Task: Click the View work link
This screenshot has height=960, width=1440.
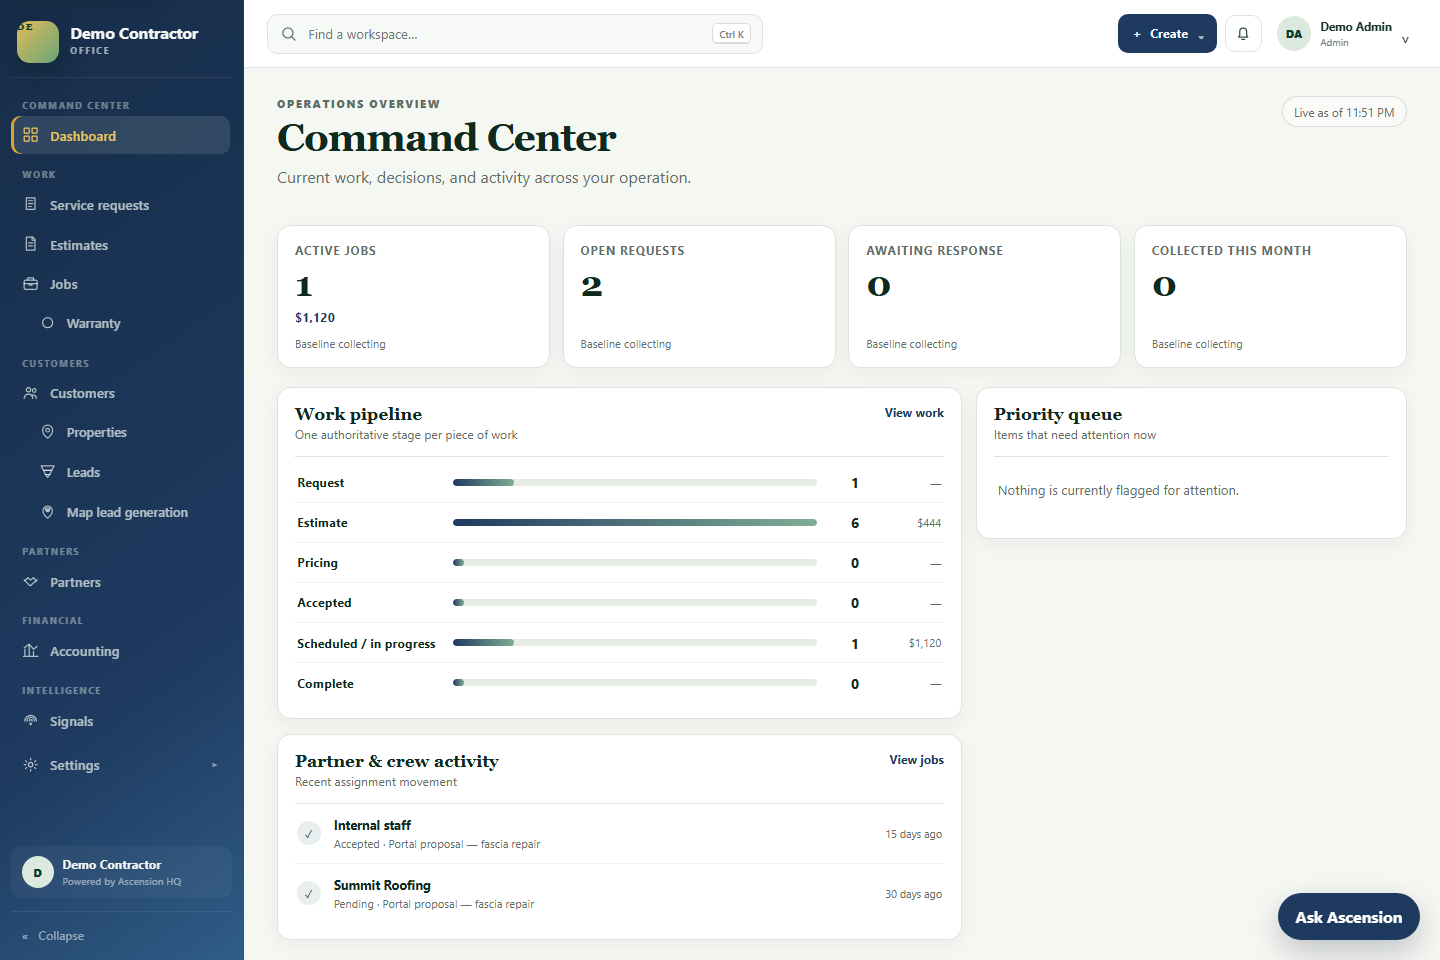Action: (914, 413)
